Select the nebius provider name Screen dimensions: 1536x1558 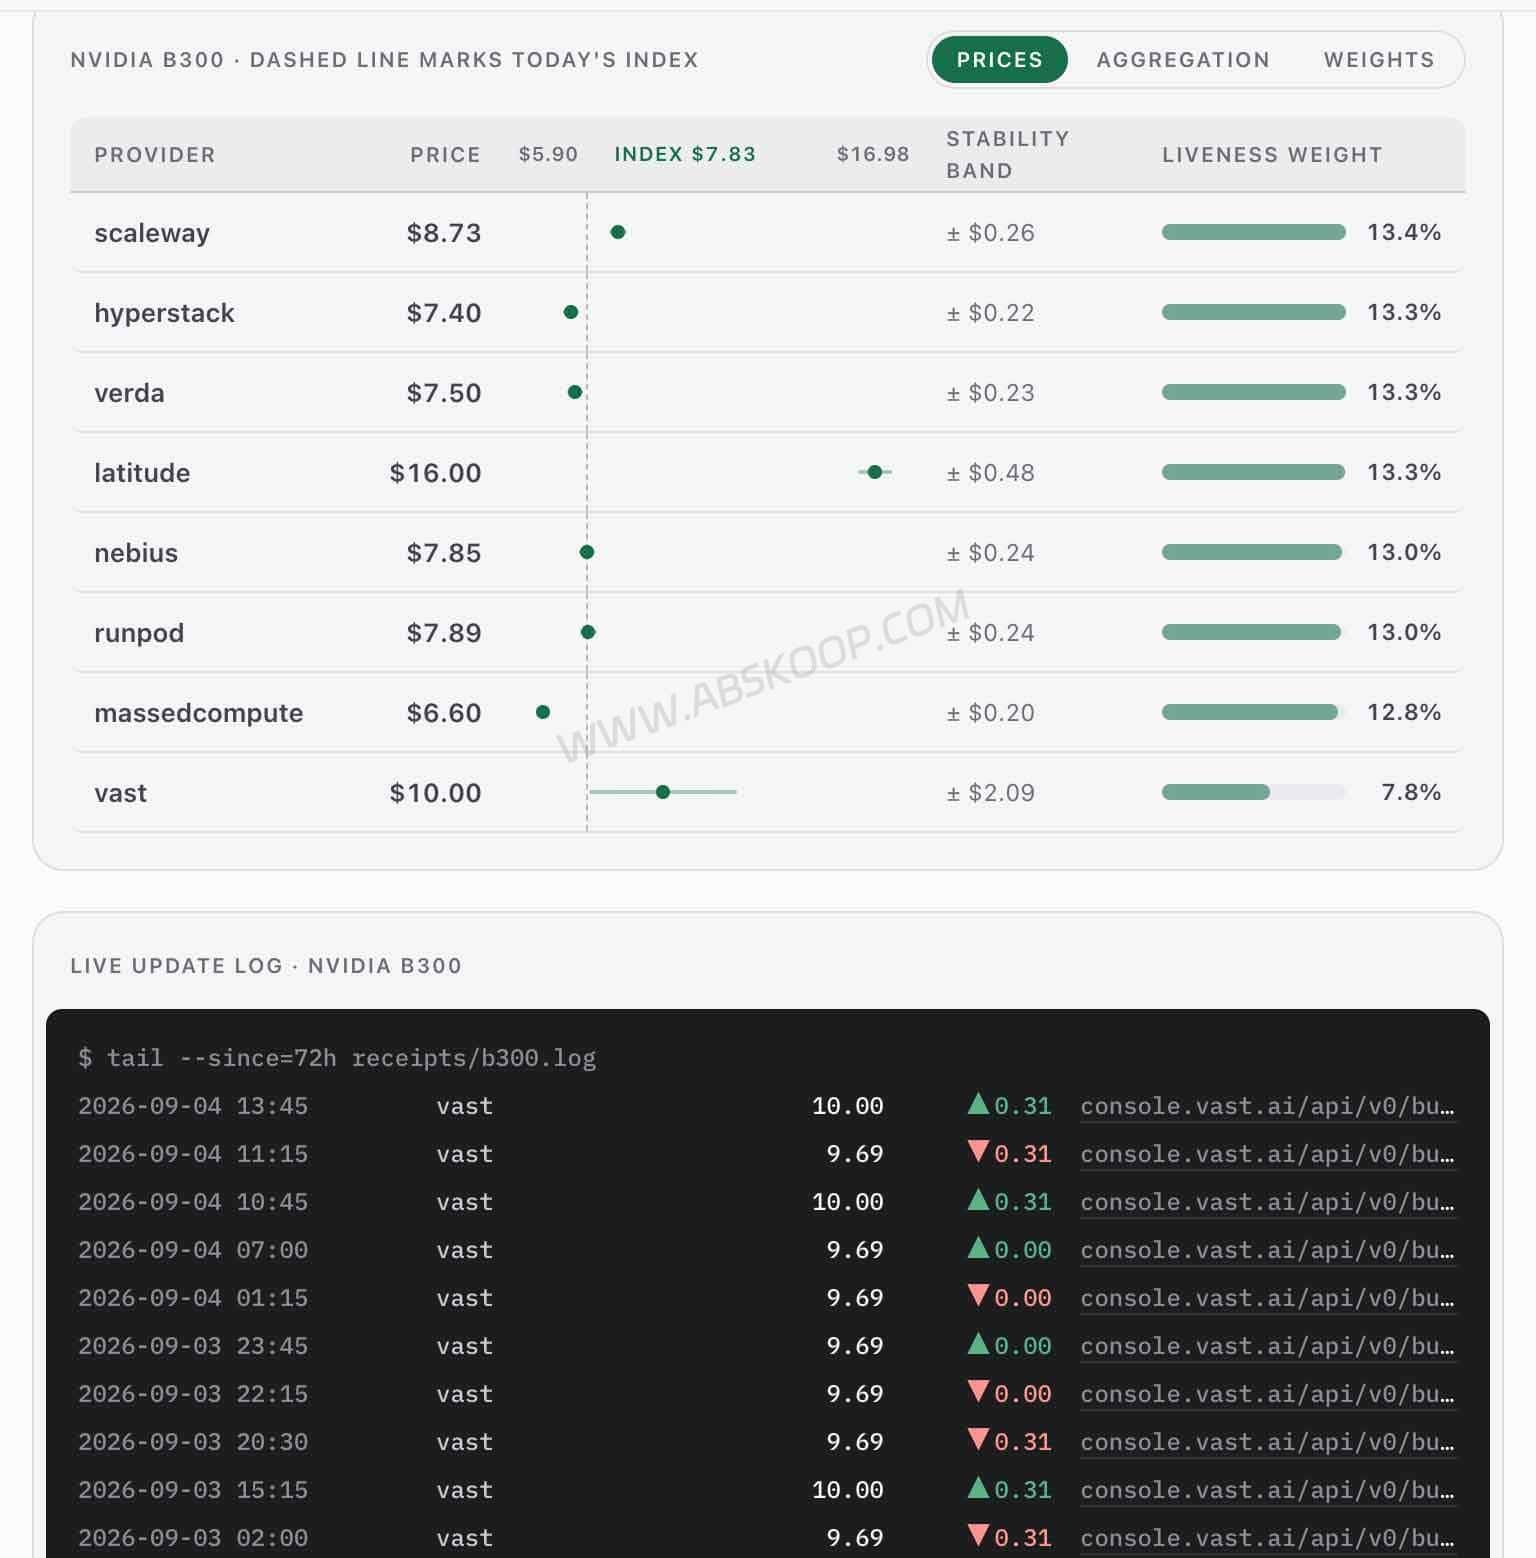[136, 553]
